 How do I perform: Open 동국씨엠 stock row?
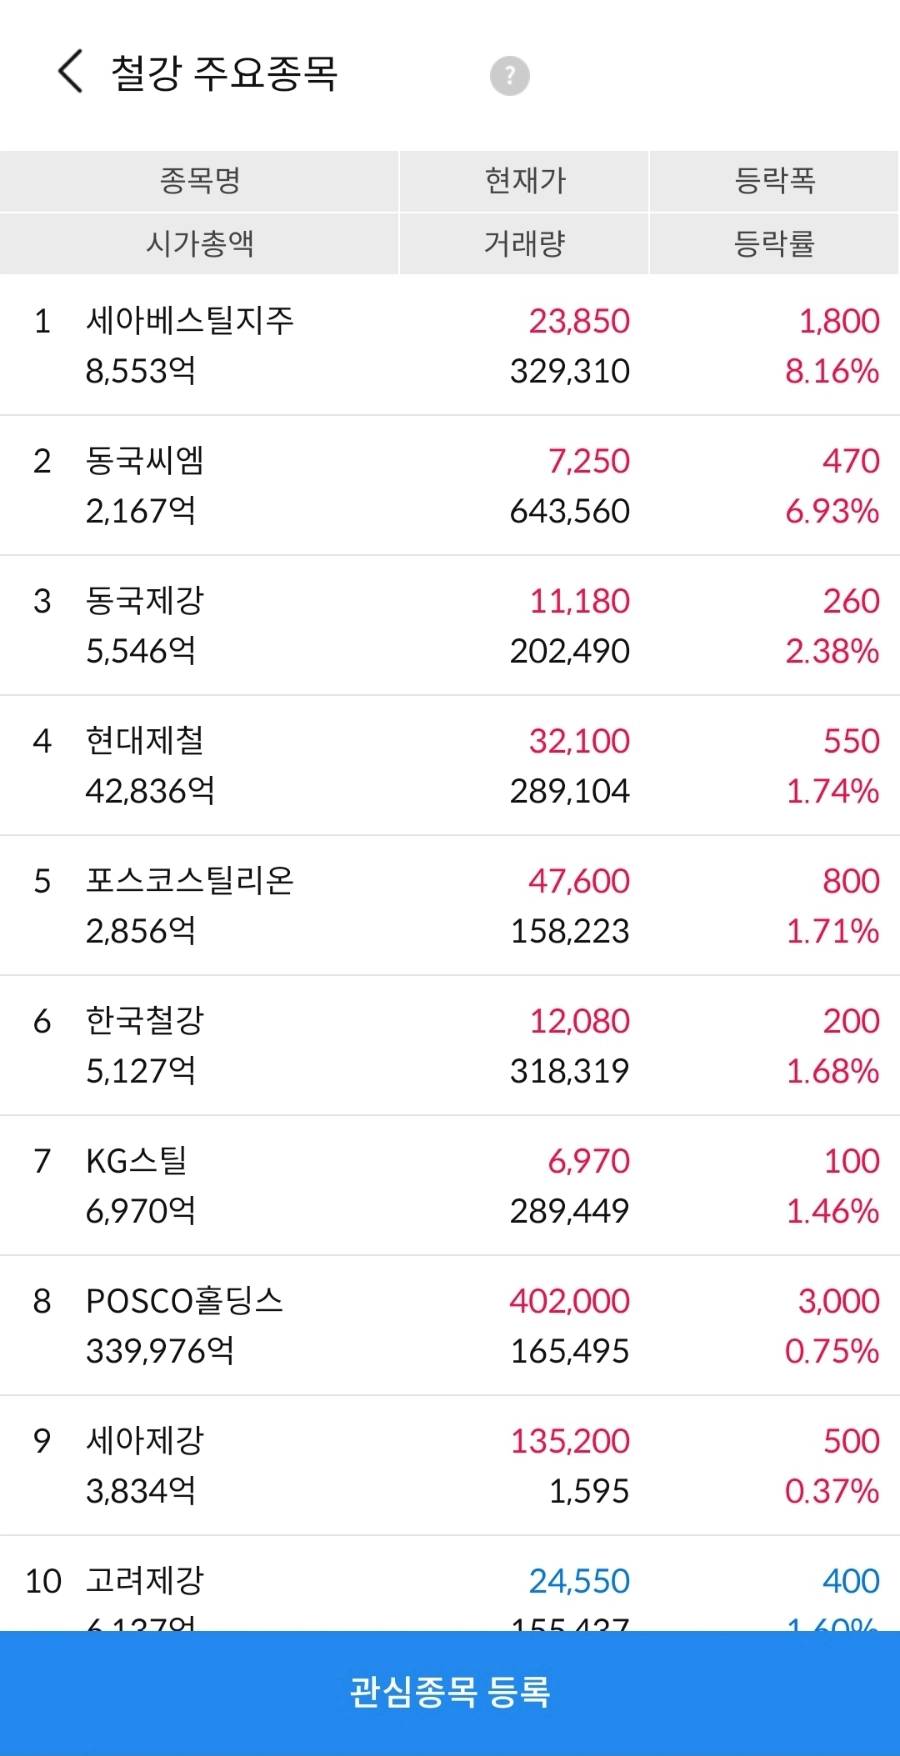(x=450, y=486)
